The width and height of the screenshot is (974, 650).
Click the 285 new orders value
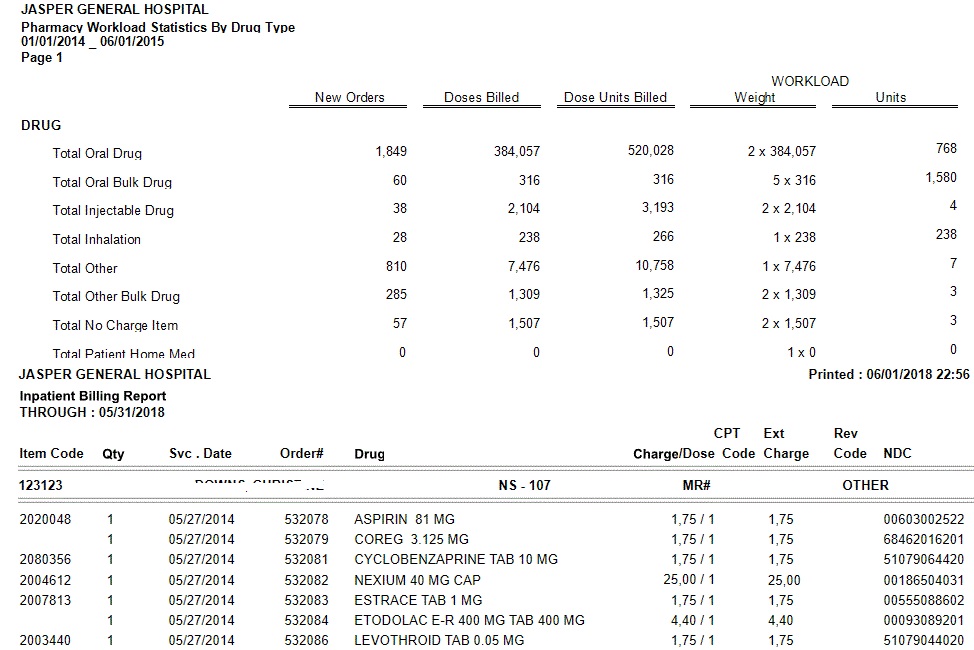(x=396, y=295)
